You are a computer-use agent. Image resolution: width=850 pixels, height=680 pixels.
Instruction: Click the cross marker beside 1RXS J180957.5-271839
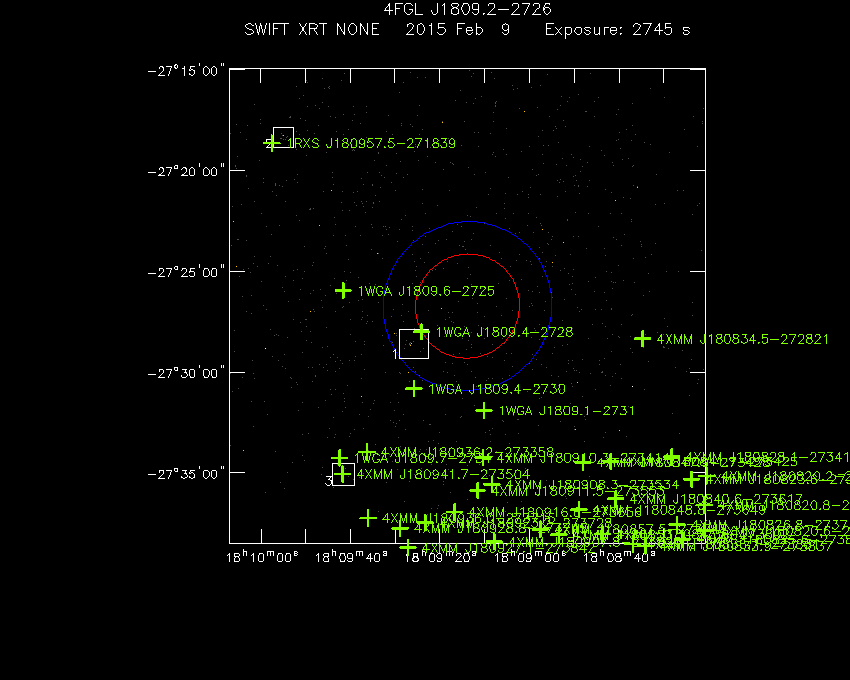coord(272,143)
